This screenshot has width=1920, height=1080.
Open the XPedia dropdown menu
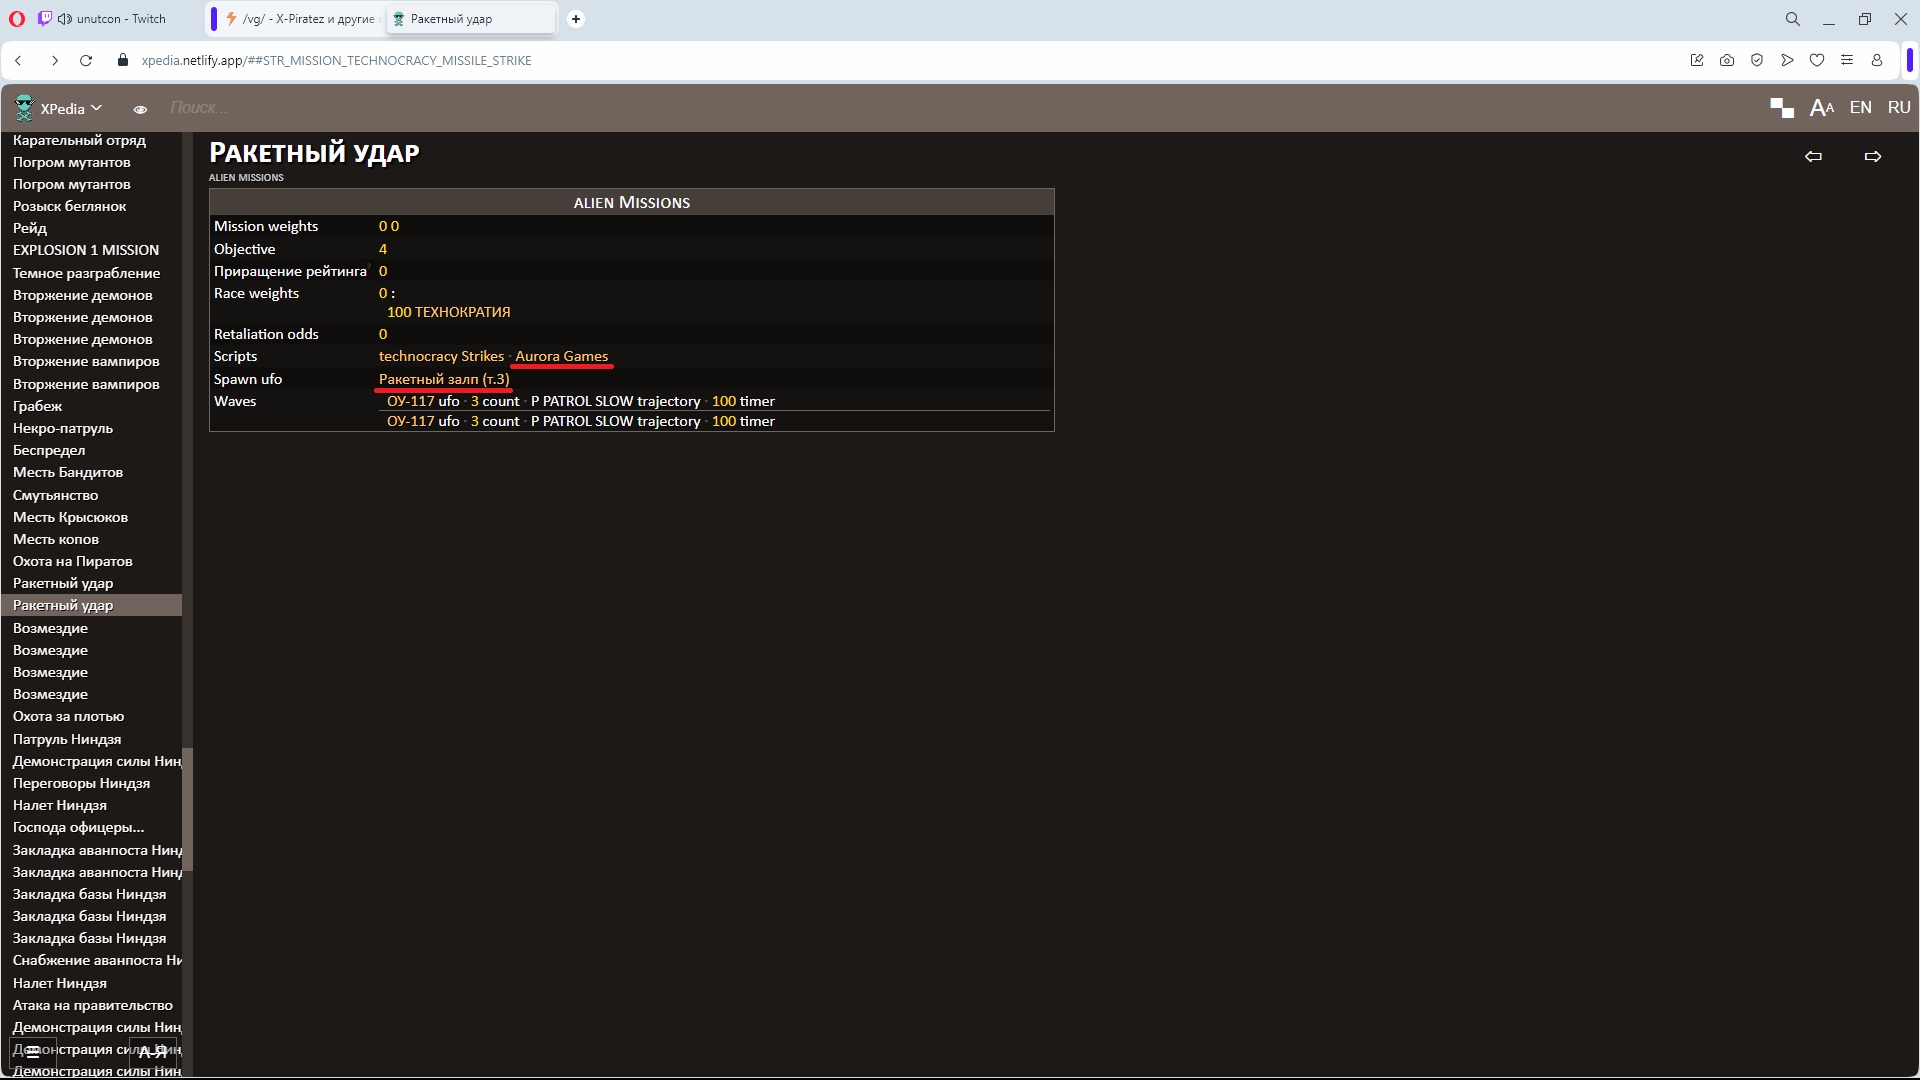(x=70, y=108)
